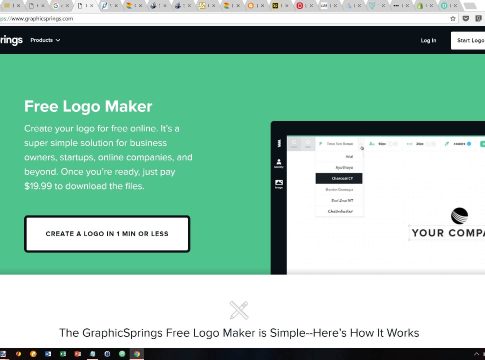Open PowerPoint from the taskbar
485x360 pixels.
click(x=78, y=354)
